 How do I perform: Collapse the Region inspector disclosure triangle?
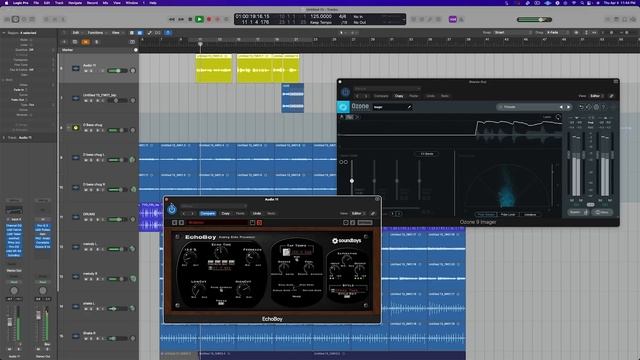pyautogui.click(x=4, y=33)
